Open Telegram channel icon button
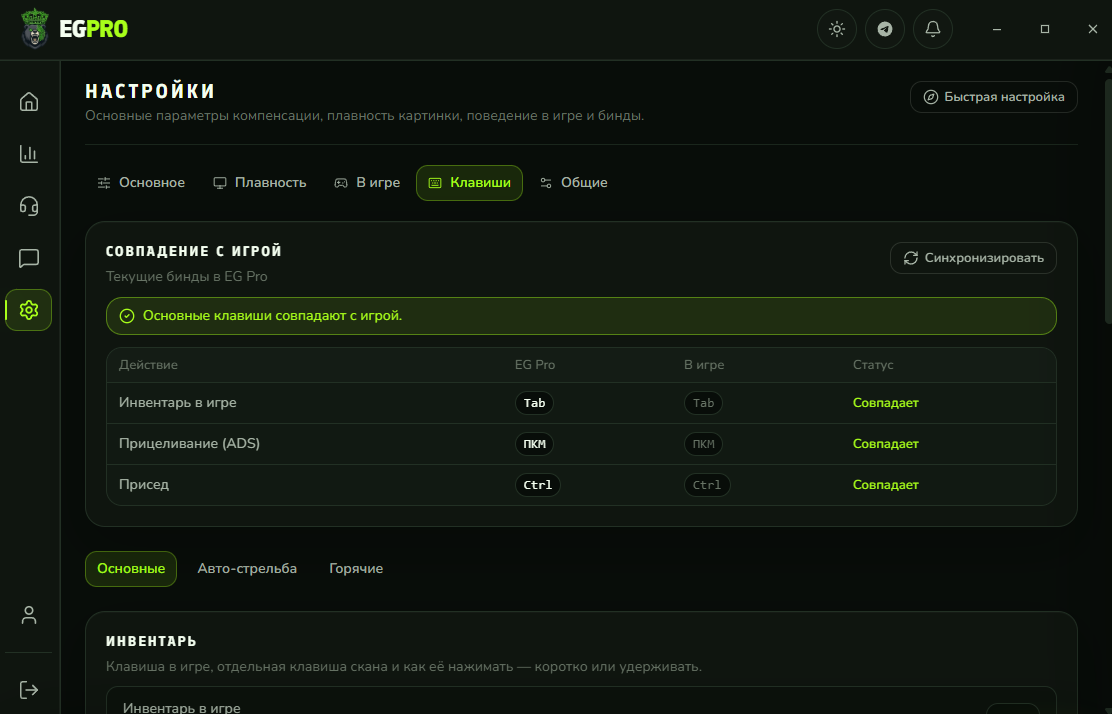The image size is (1112, 714). point(885,29)
